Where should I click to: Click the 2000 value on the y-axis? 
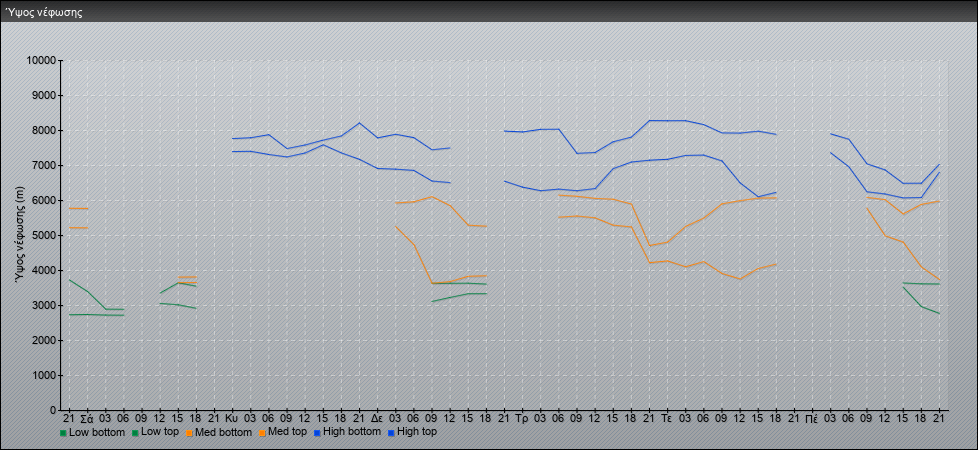[x=44, y=340]
